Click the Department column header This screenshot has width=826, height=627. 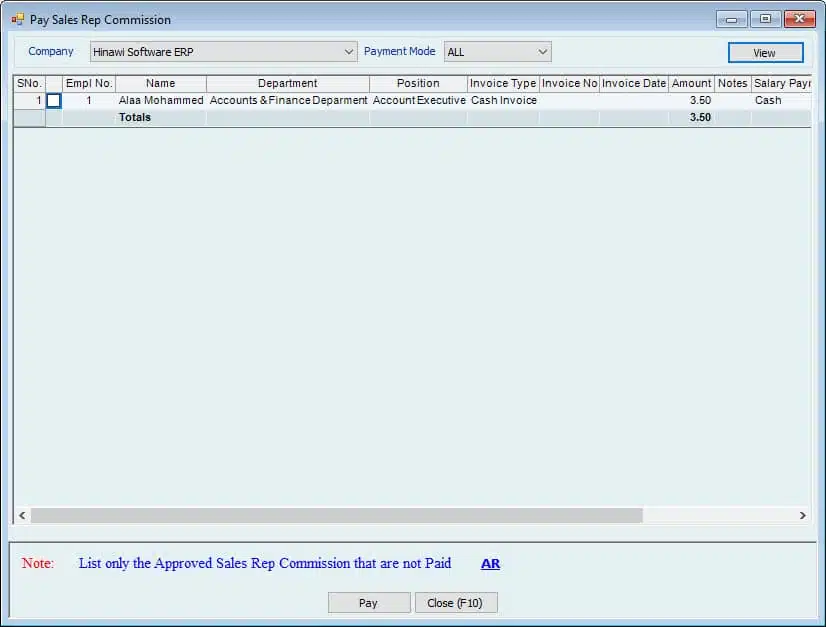tap(288, 83)
